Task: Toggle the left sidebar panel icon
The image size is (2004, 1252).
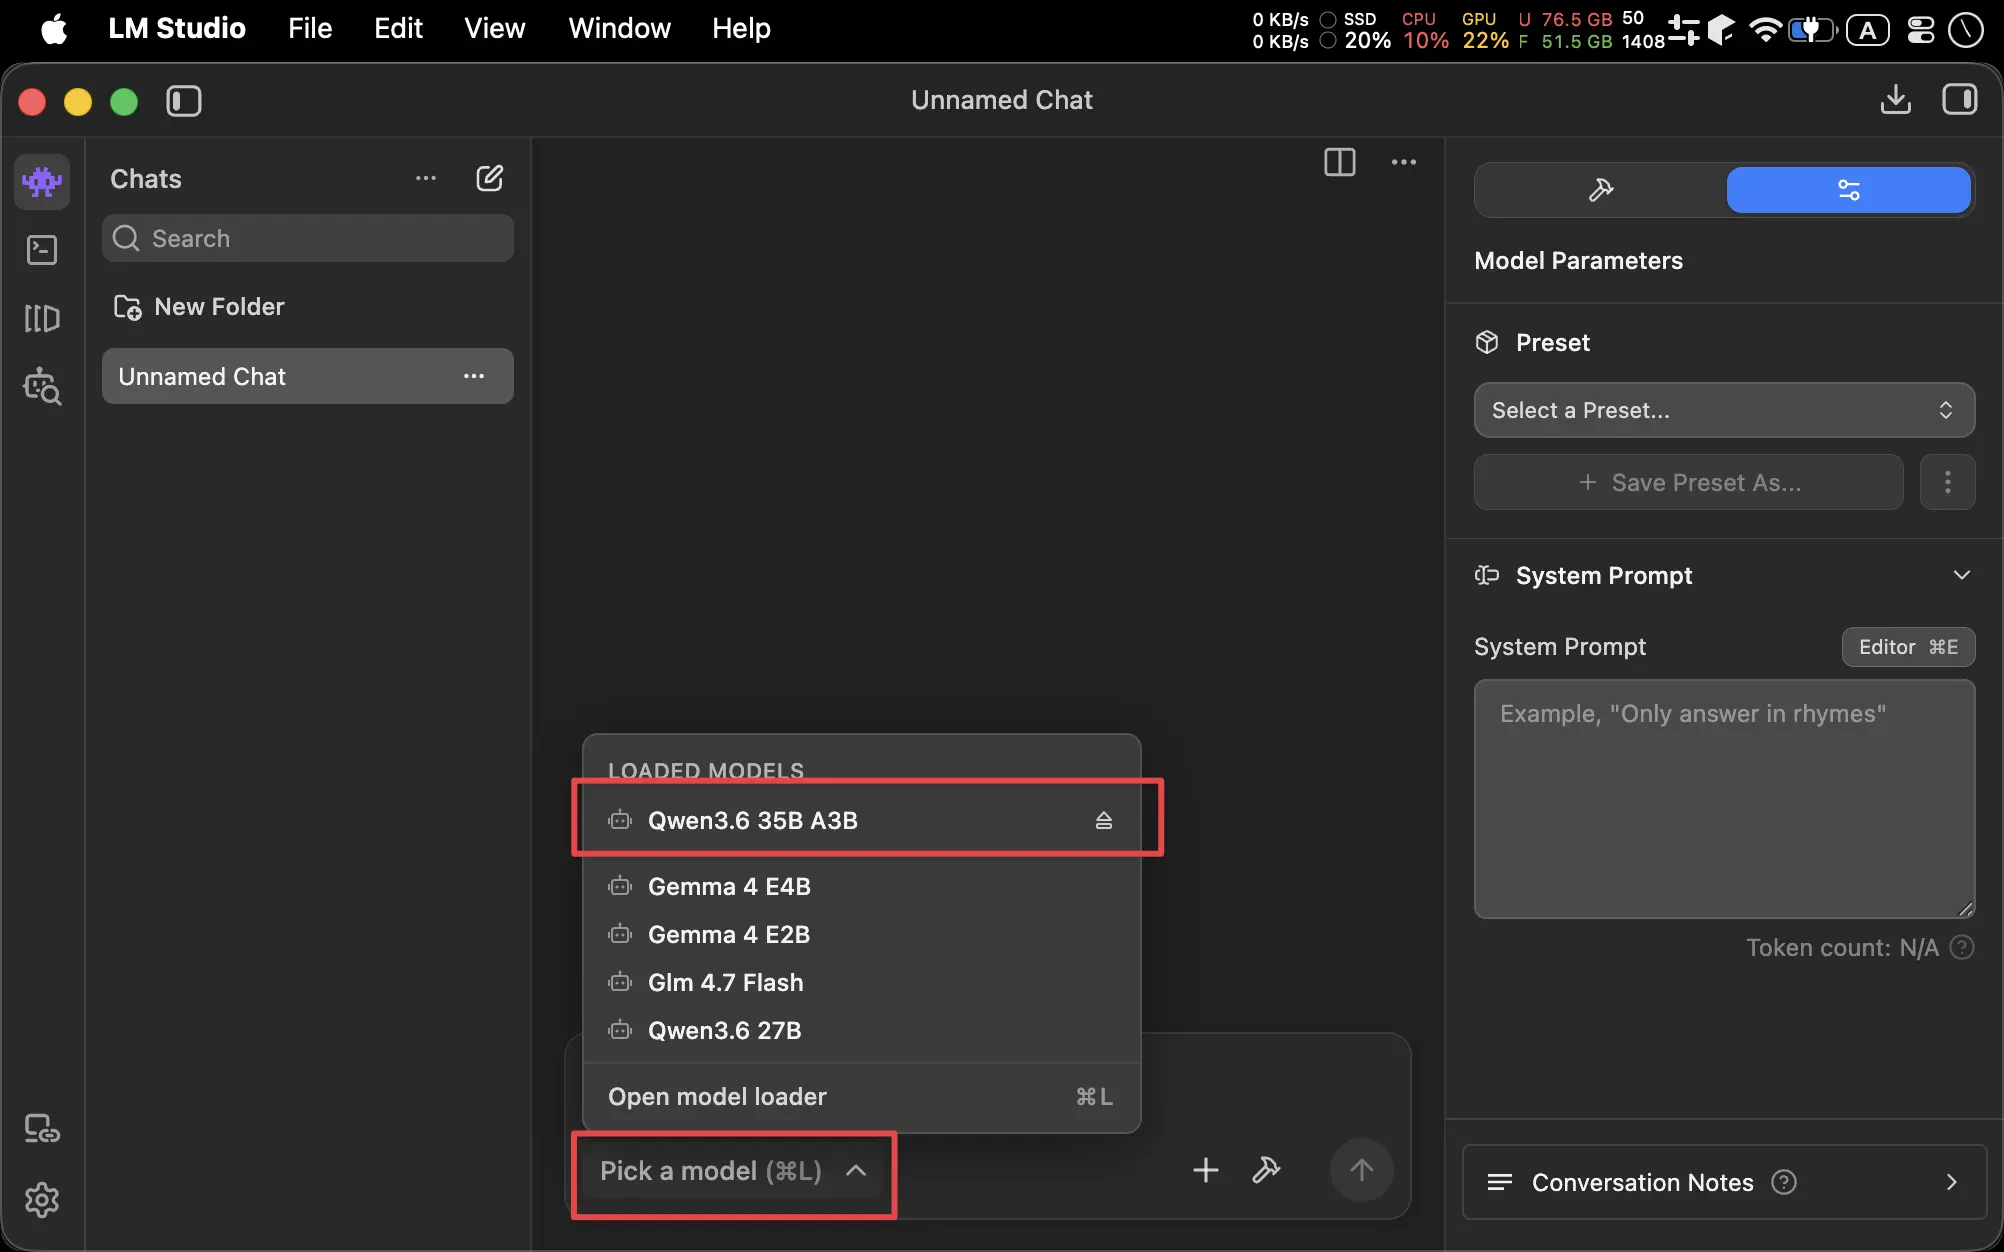Action: [x=184, y=101]
